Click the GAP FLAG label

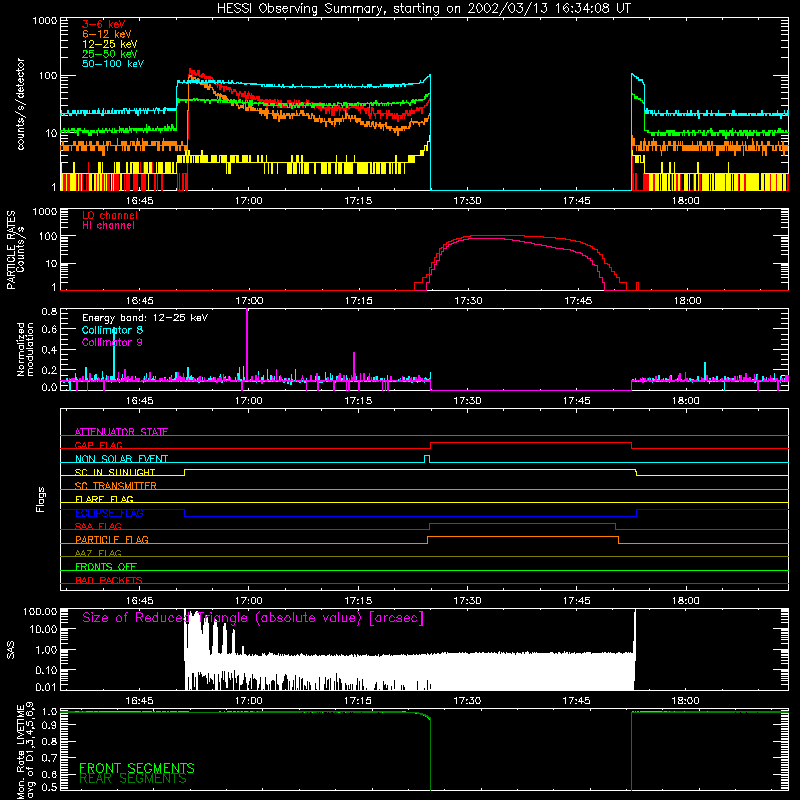click(98, 445)
